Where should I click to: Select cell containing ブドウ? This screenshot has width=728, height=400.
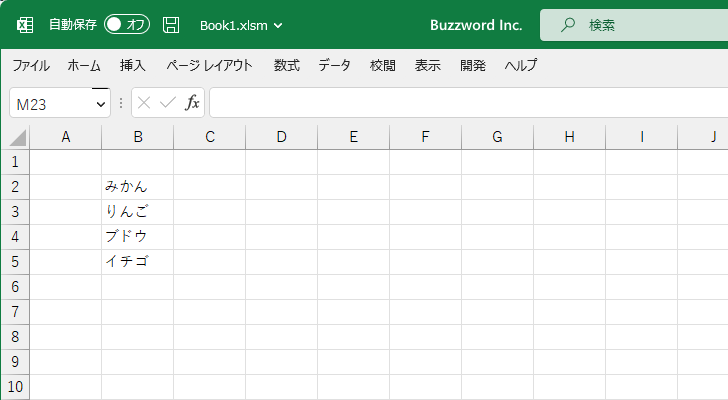click(137, 237)
